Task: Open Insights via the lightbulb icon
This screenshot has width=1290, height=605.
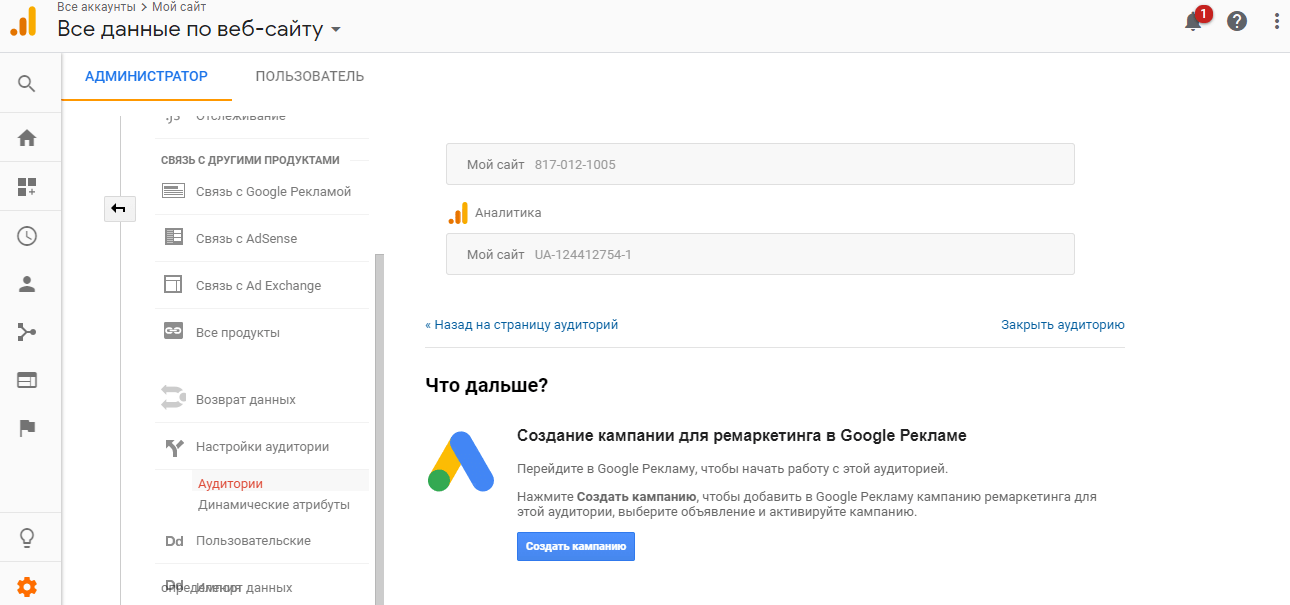Action: point(27,537)
